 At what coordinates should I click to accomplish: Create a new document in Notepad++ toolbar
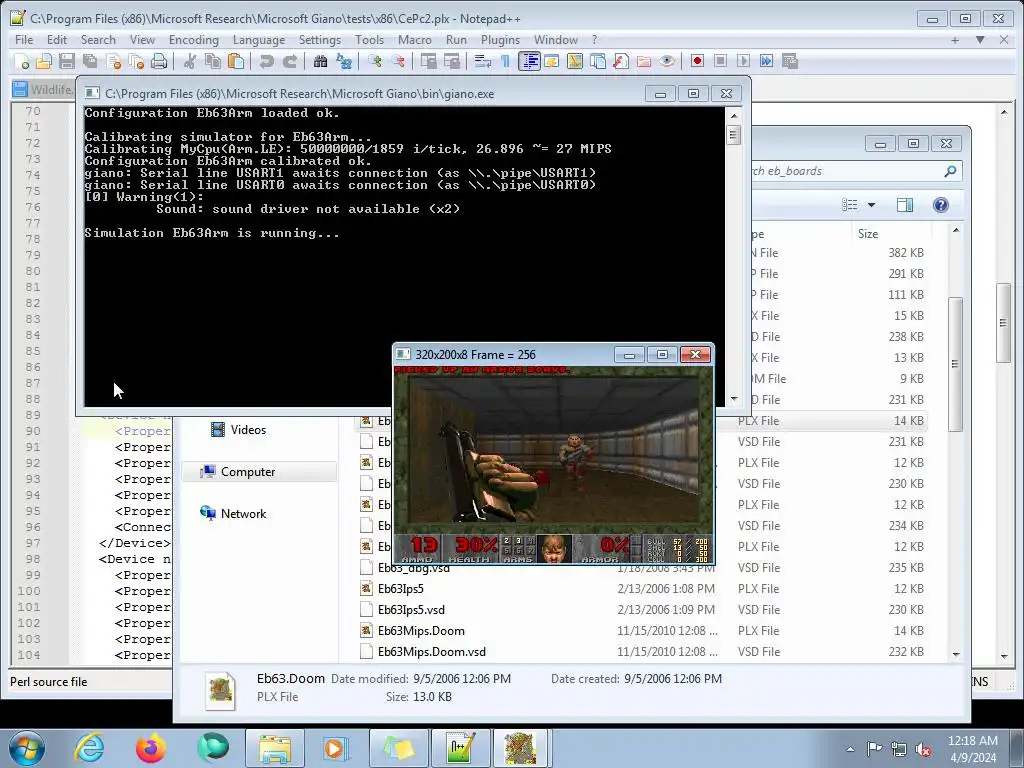coord(22,61)
